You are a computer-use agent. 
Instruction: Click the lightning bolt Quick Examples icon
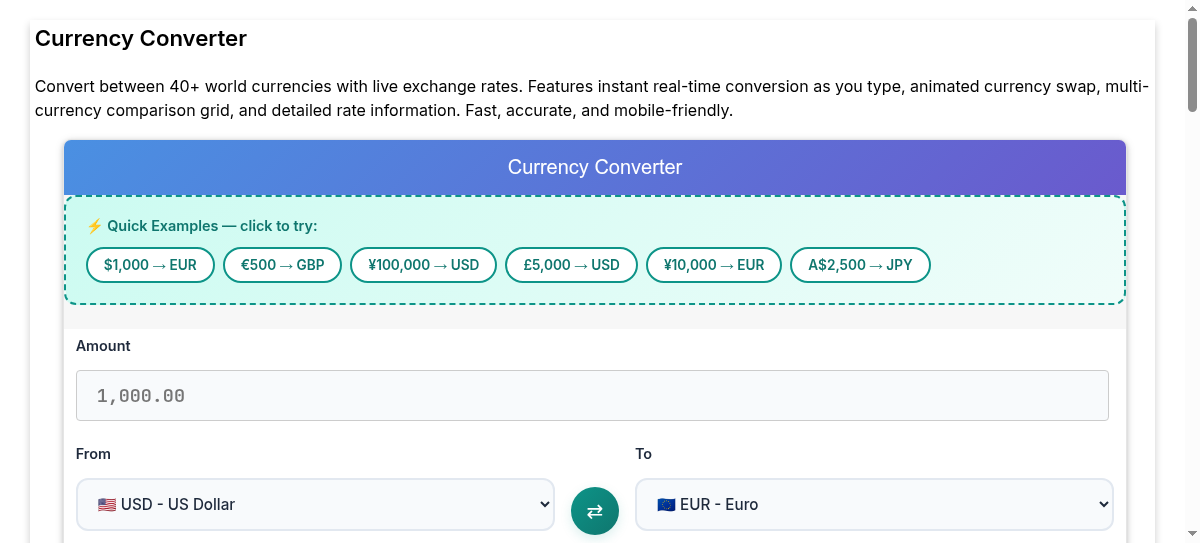[95, 226]
